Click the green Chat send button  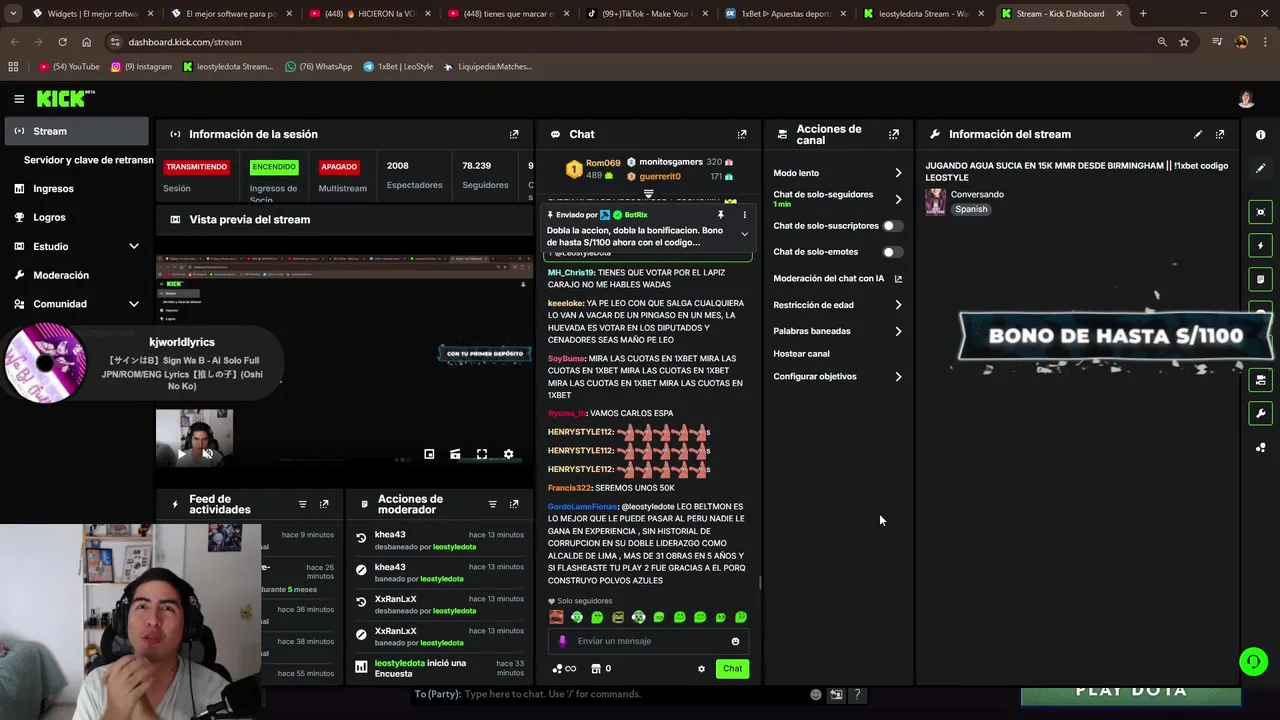click(x=732, y=669)
